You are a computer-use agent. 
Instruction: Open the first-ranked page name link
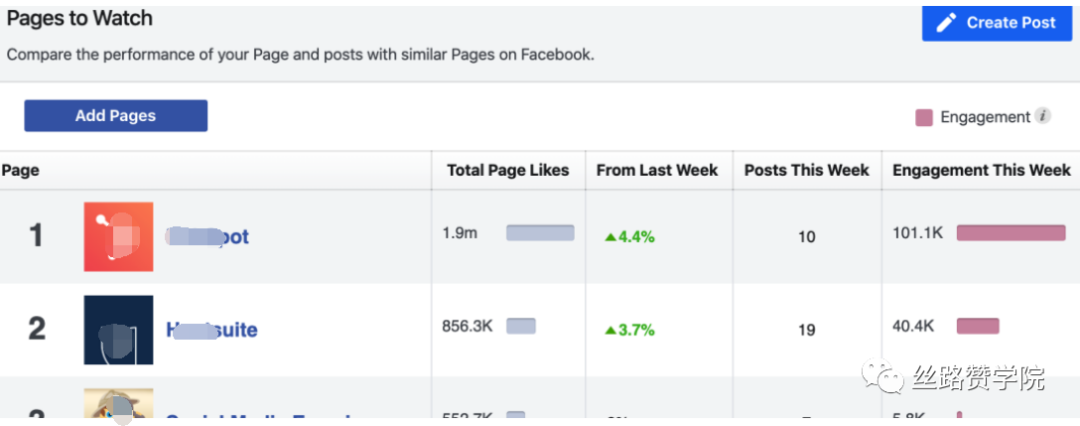pos(207,236)
